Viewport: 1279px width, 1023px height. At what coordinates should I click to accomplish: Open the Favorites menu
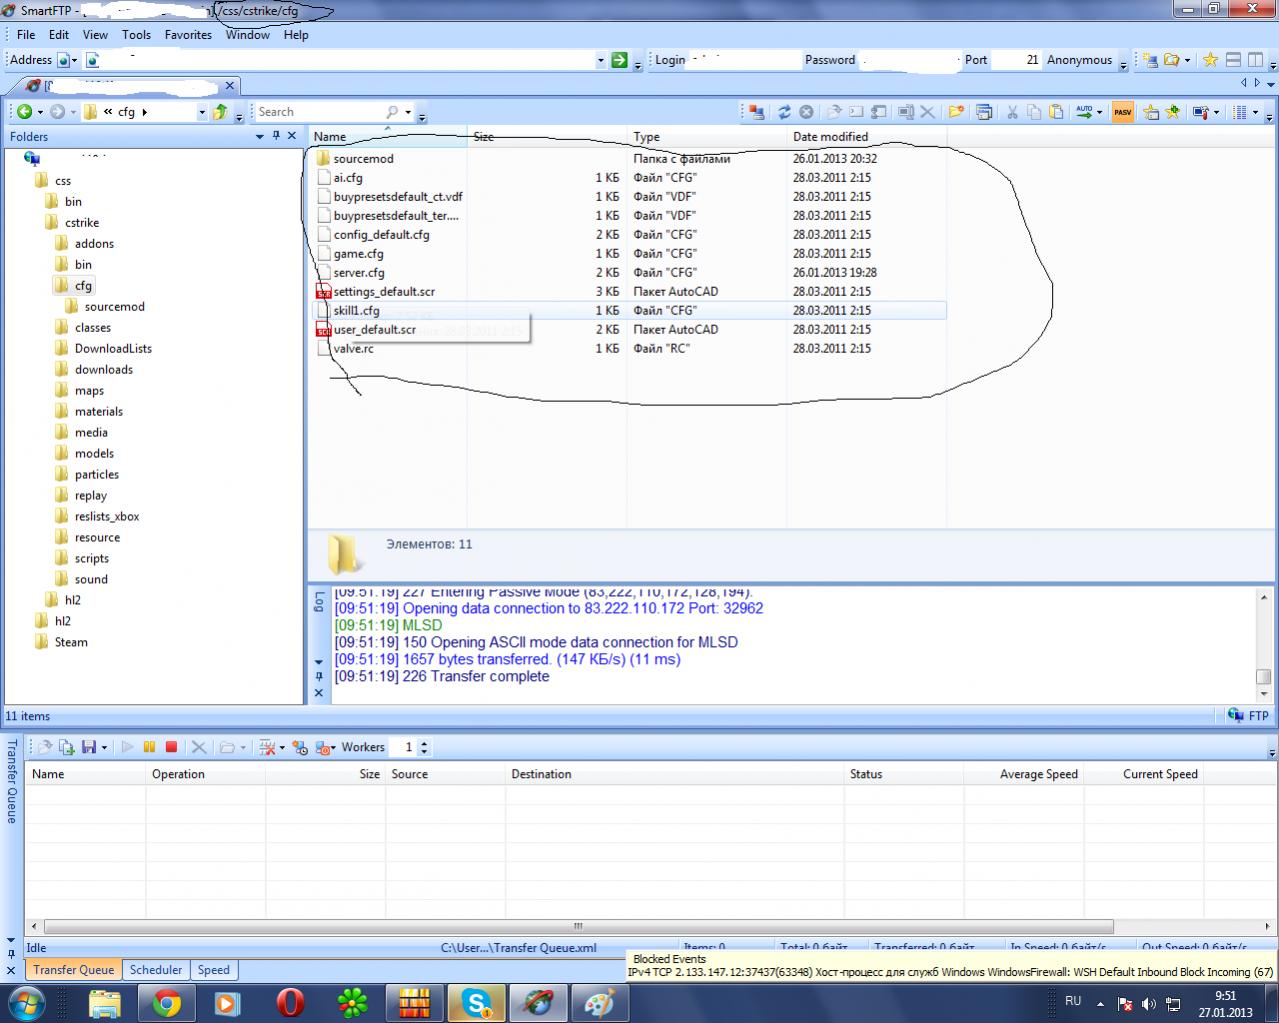[188, 35]
